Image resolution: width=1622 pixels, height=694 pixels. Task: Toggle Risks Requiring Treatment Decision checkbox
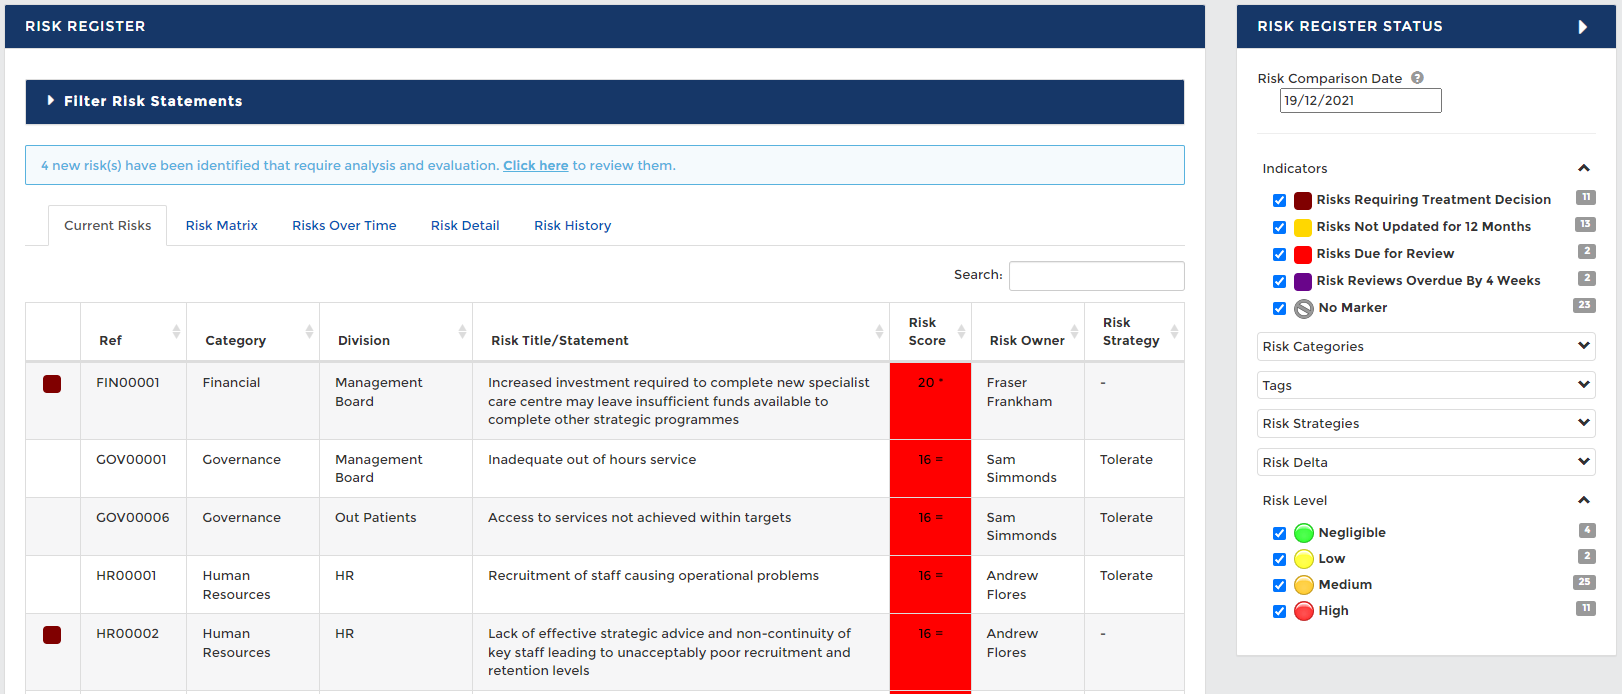(x=1279, y=201)
